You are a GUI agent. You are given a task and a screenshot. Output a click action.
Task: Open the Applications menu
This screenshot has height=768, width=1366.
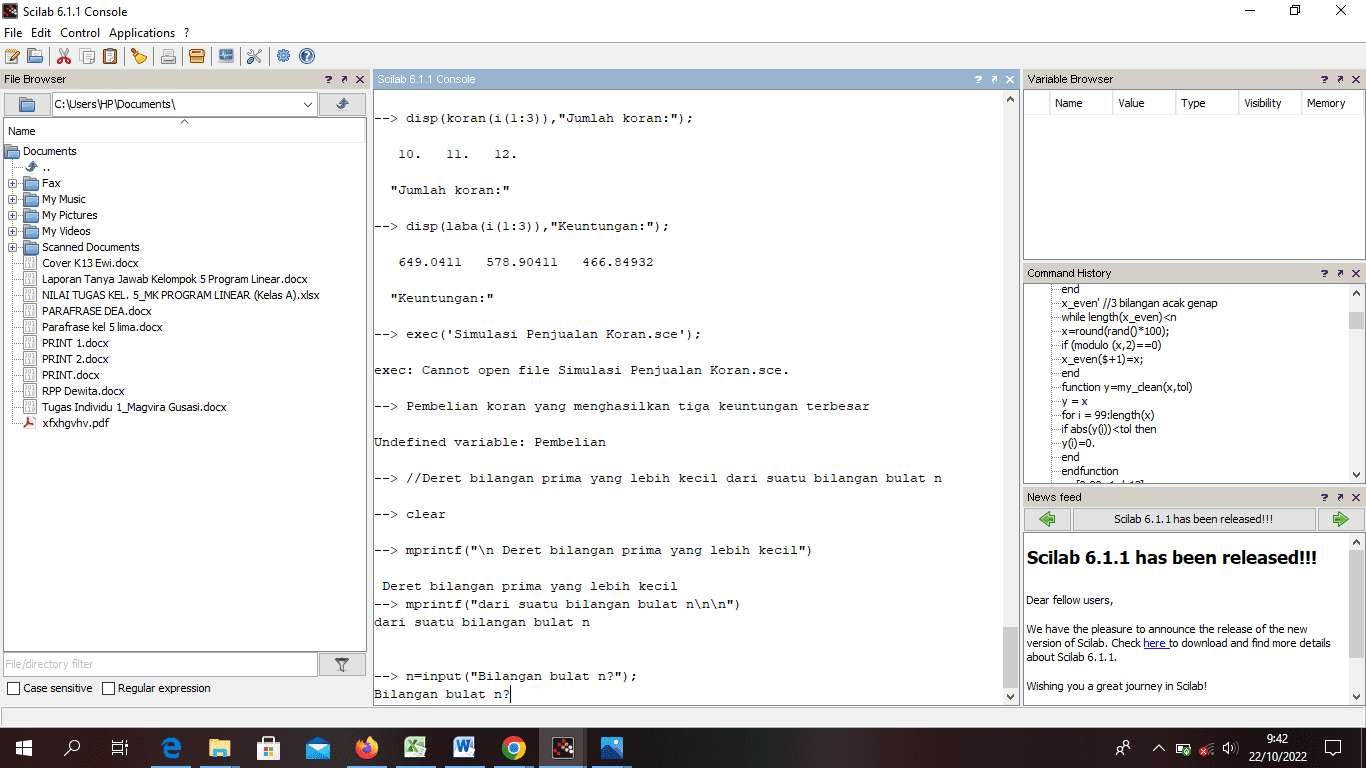tap(142, 33)
